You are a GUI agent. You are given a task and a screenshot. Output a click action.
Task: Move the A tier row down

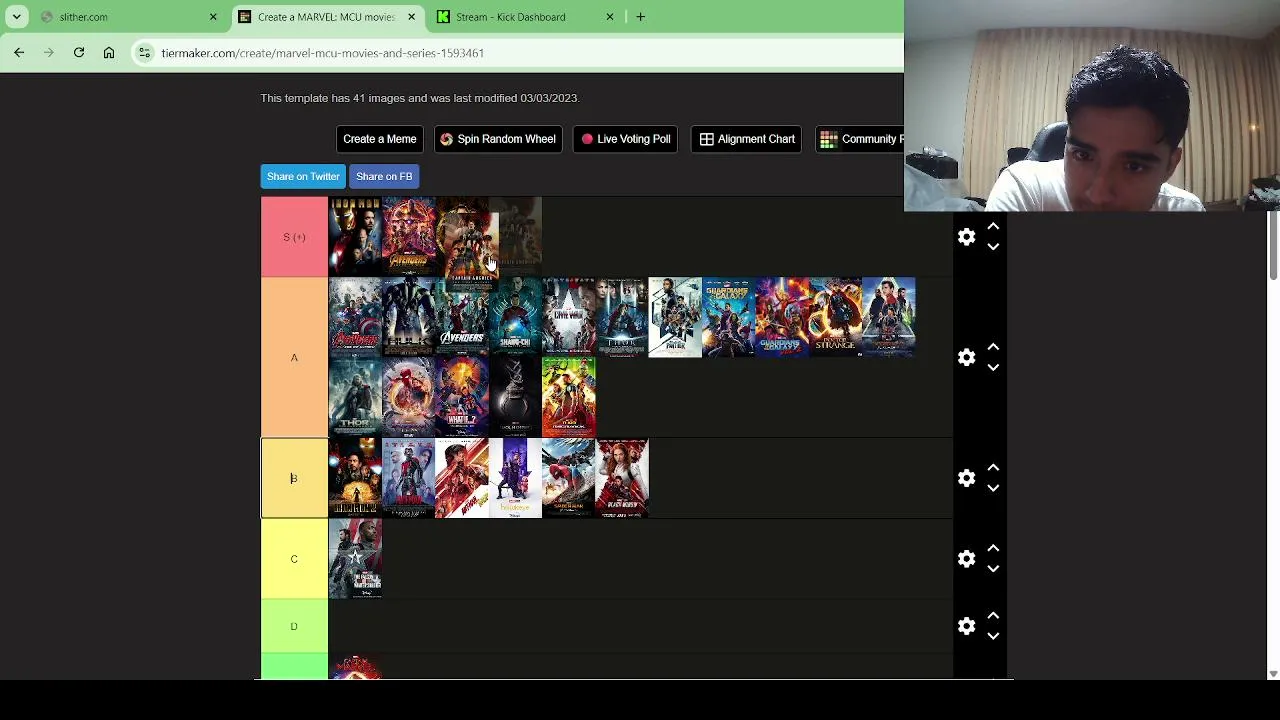tap(993, 367)
